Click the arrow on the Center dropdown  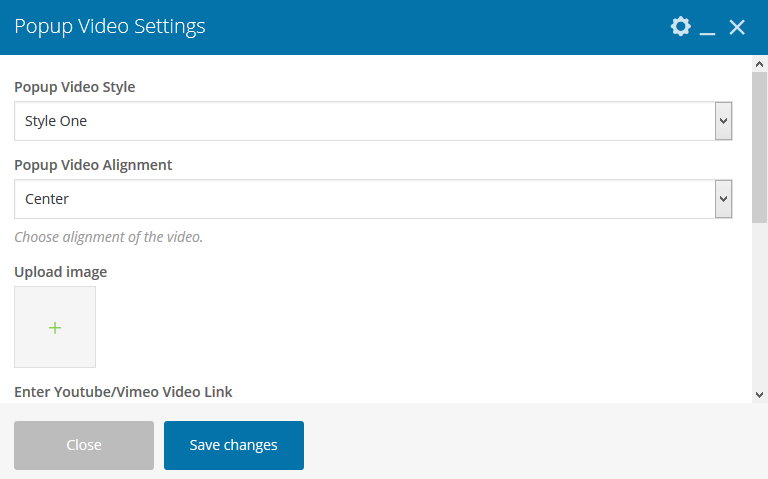coord(723,199)
